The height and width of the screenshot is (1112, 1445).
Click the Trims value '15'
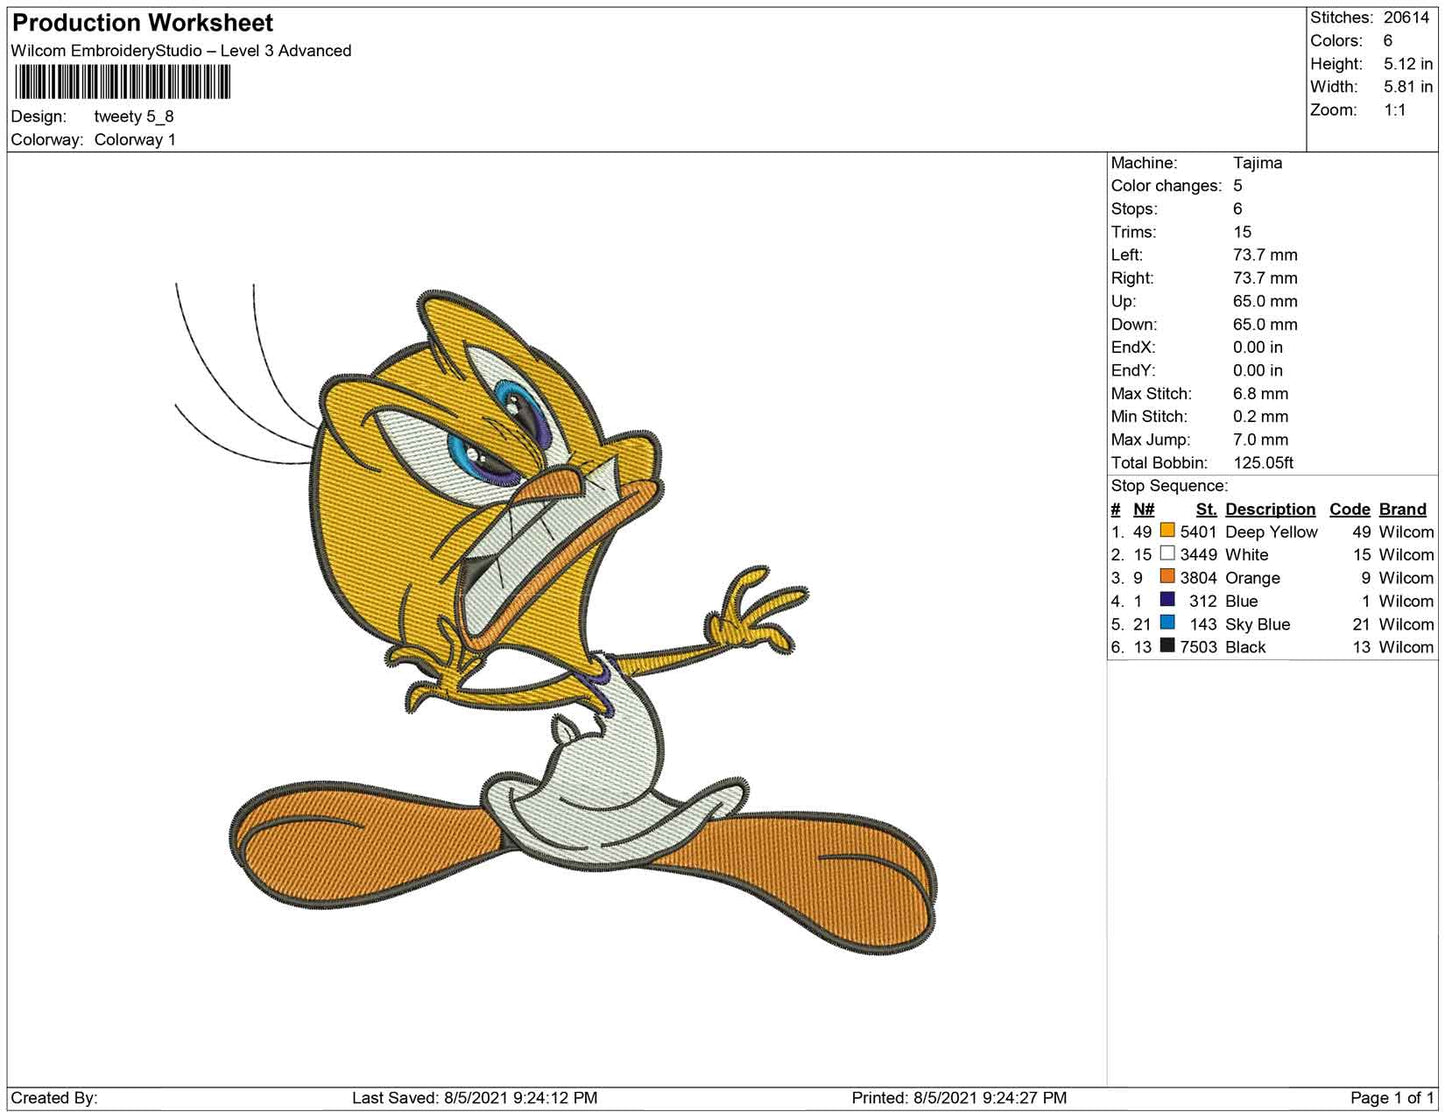pyautogui.click(x=1242, y=232)
